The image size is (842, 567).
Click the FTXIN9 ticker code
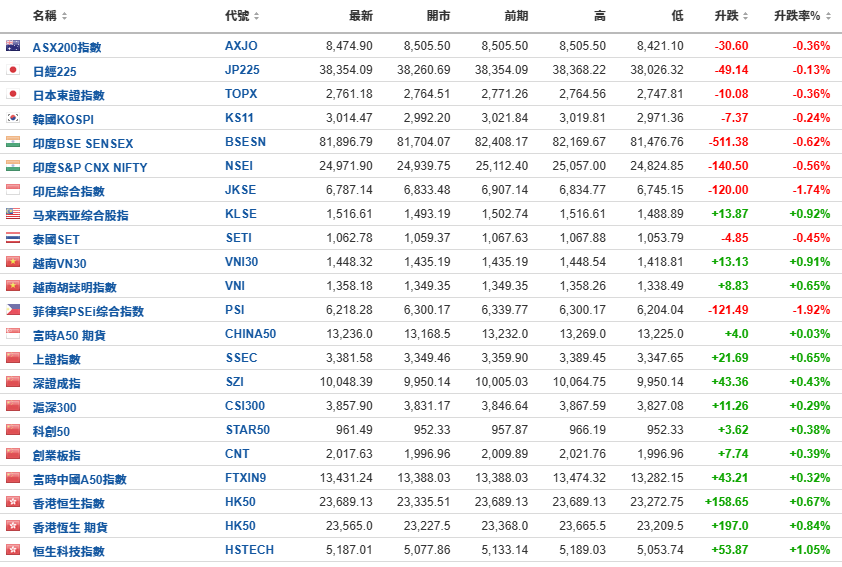point(246,478)
